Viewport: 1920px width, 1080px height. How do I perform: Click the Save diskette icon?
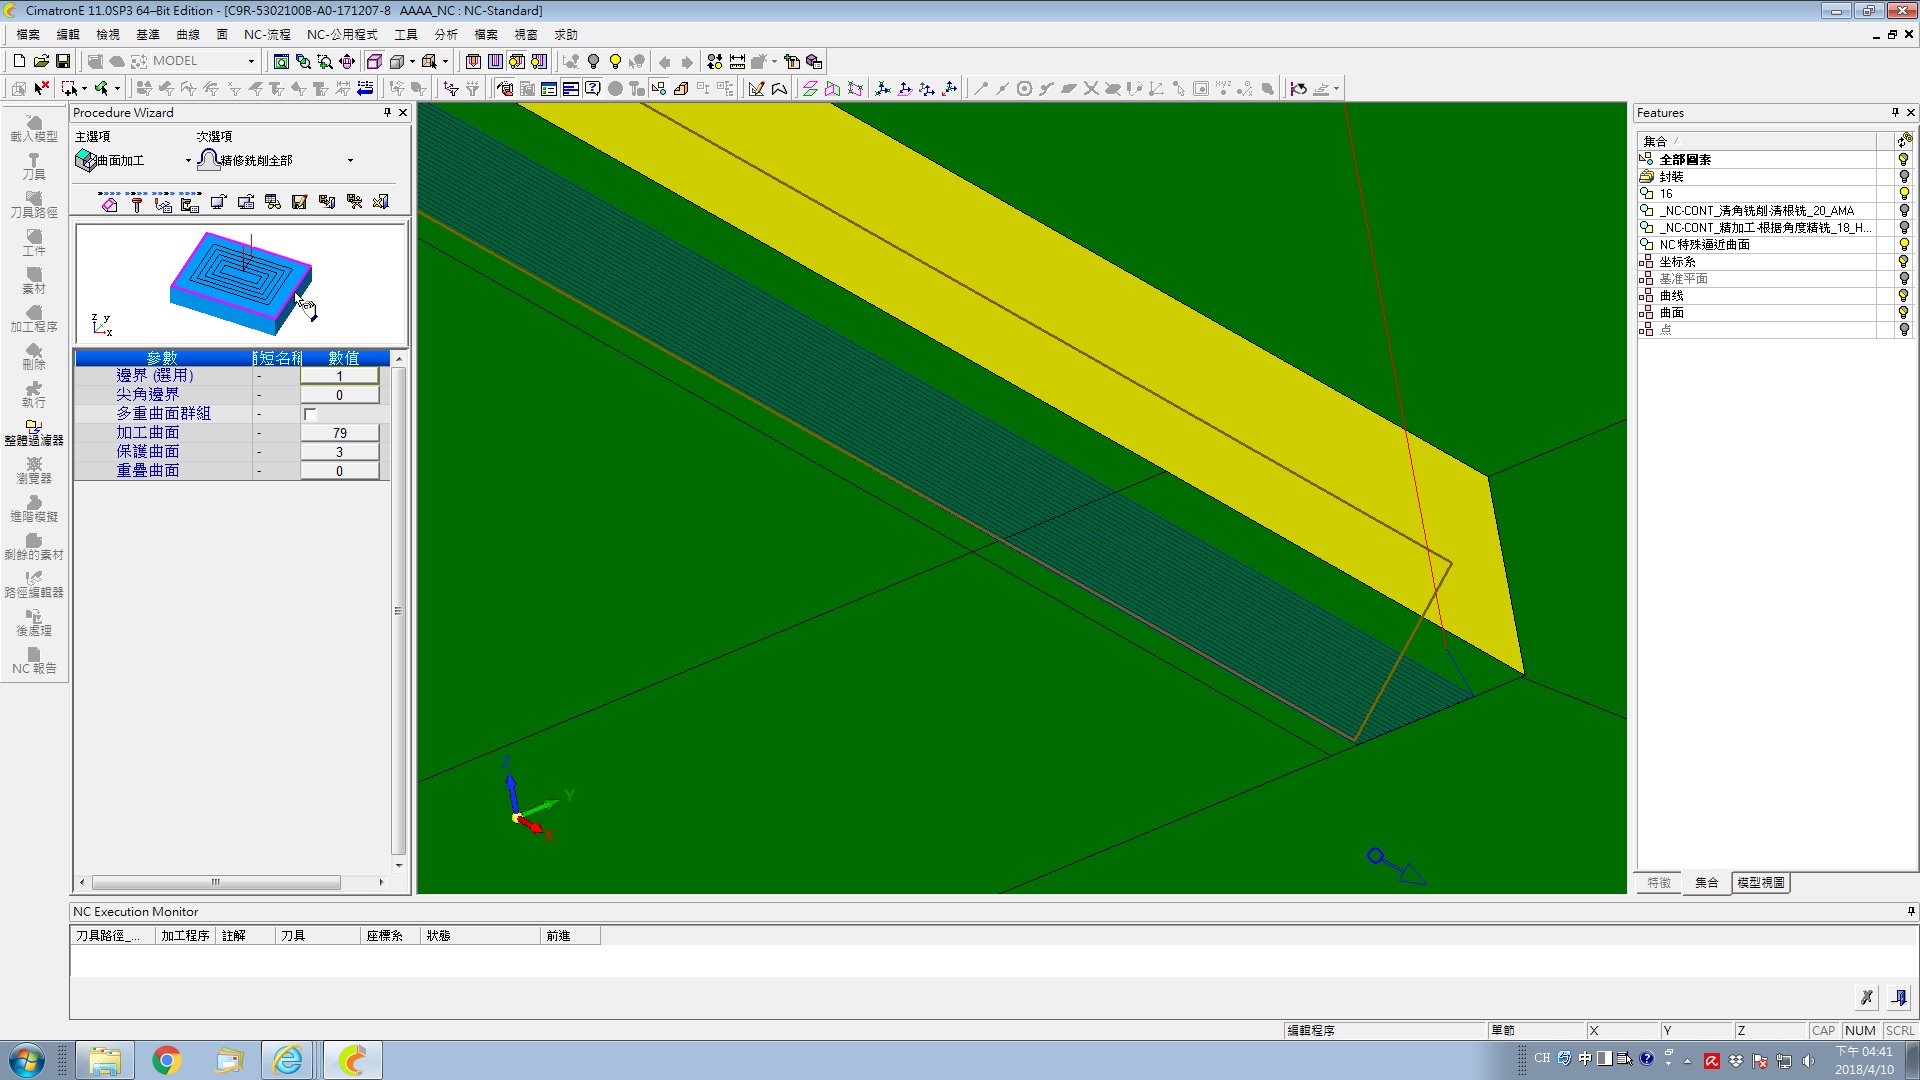[x=63, y=61]
